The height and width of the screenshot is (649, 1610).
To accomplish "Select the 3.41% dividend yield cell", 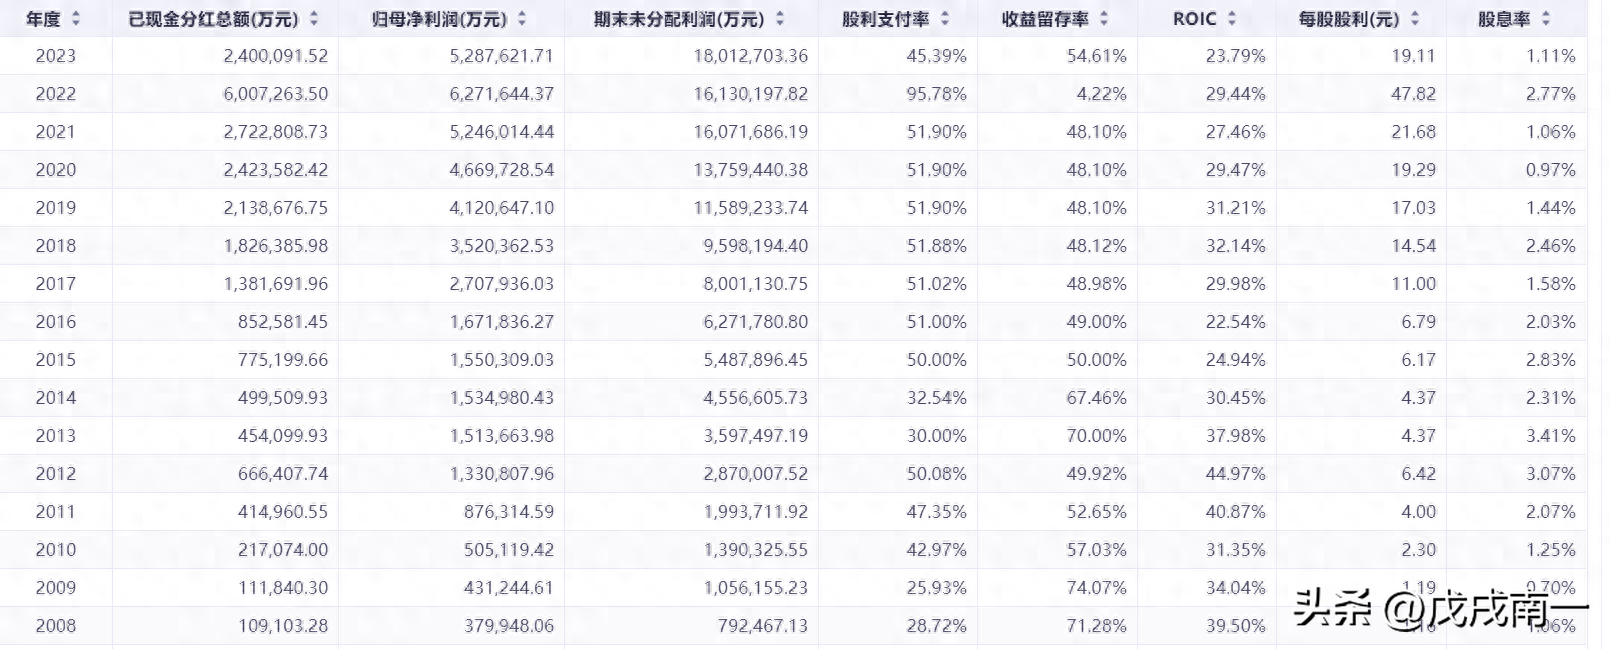I will [x=1550, y=436].
